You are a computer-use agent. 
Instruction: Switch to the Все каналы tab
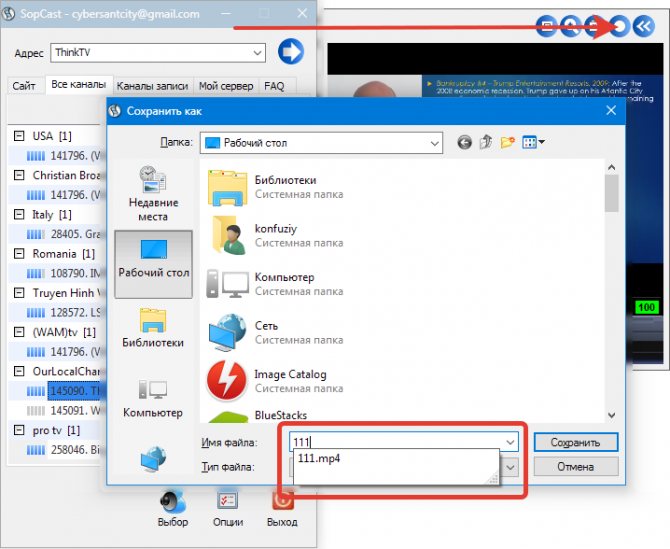[x=78, y=85]
